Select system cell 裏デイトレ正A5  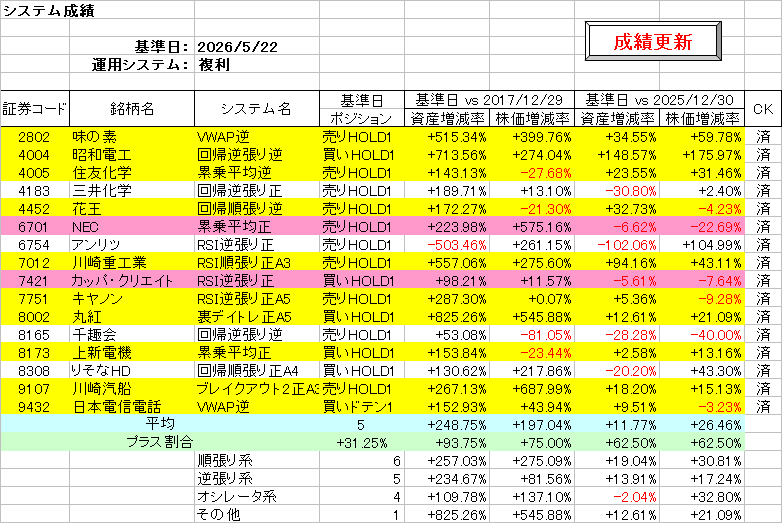[257, 317]
